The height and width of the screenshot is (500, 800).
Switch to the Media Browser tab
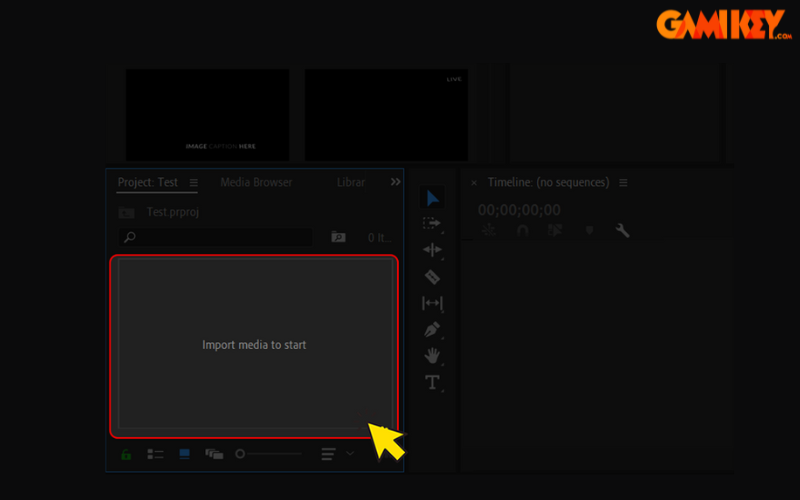click(x=256, y=182)
